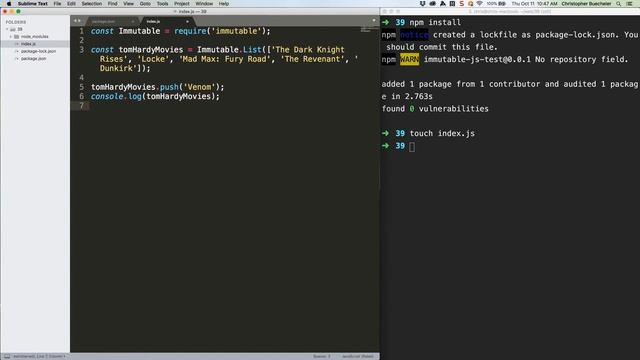Click the word 'require' on line 1
640x360 pixels.
190,31
